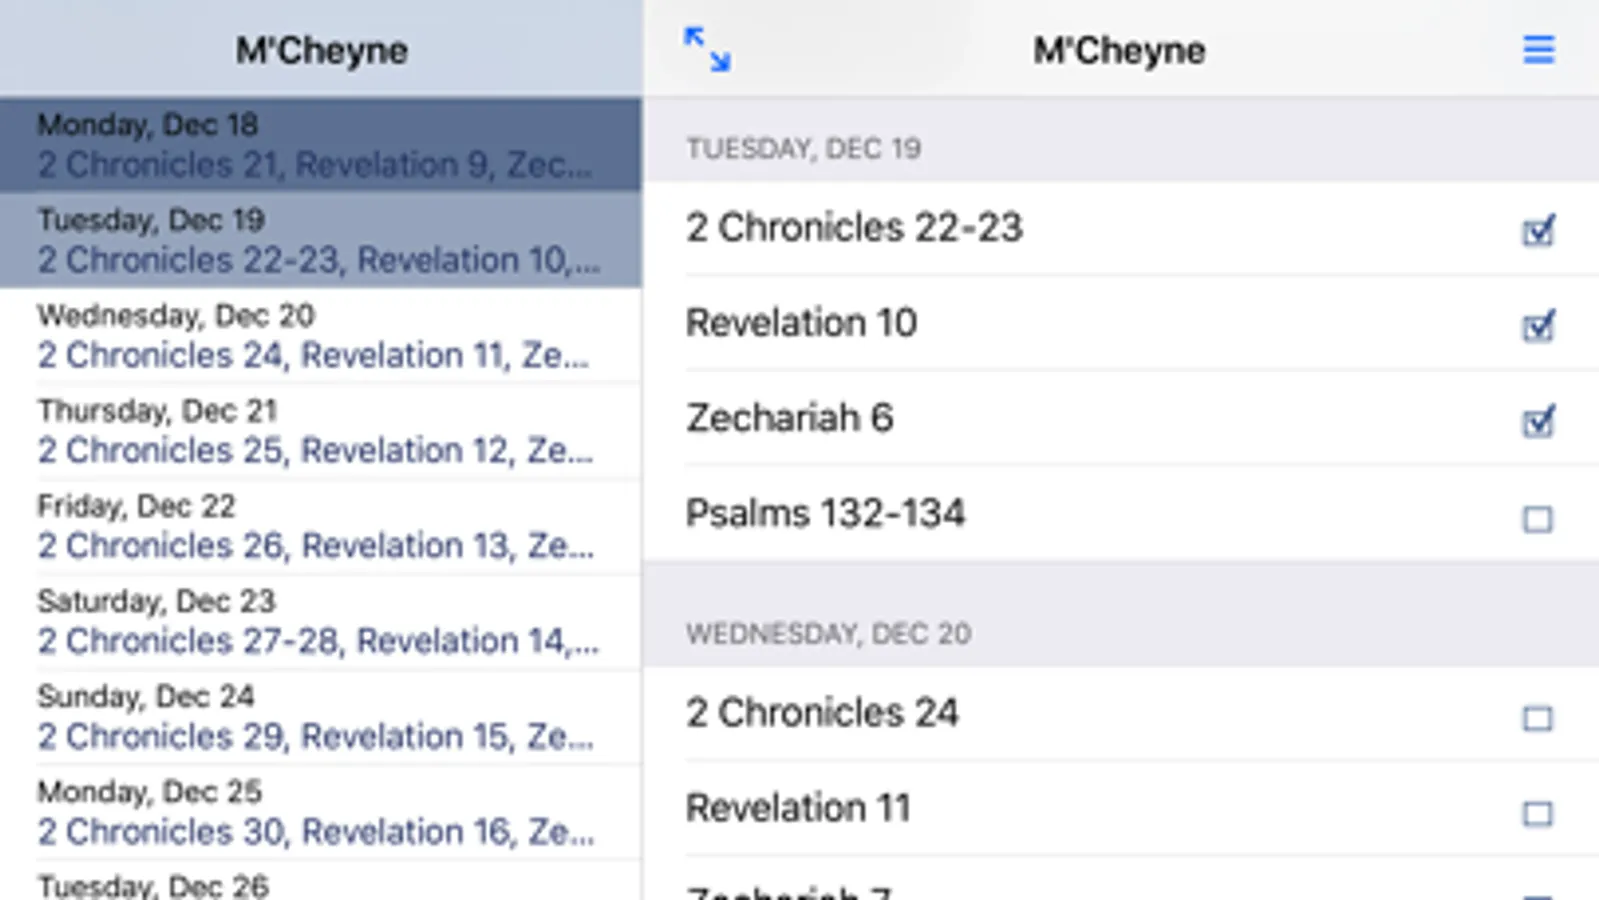Open the Zechariah 6 passage

pos(790,418)
